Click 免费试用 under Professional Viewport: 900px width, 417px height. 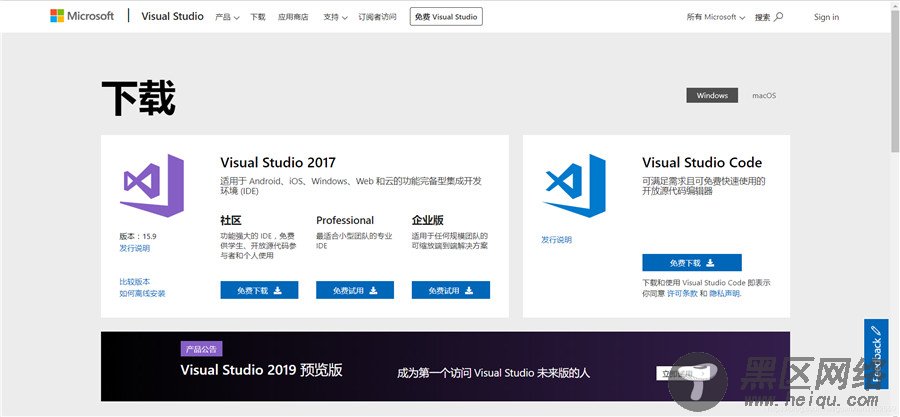(355, 290)
